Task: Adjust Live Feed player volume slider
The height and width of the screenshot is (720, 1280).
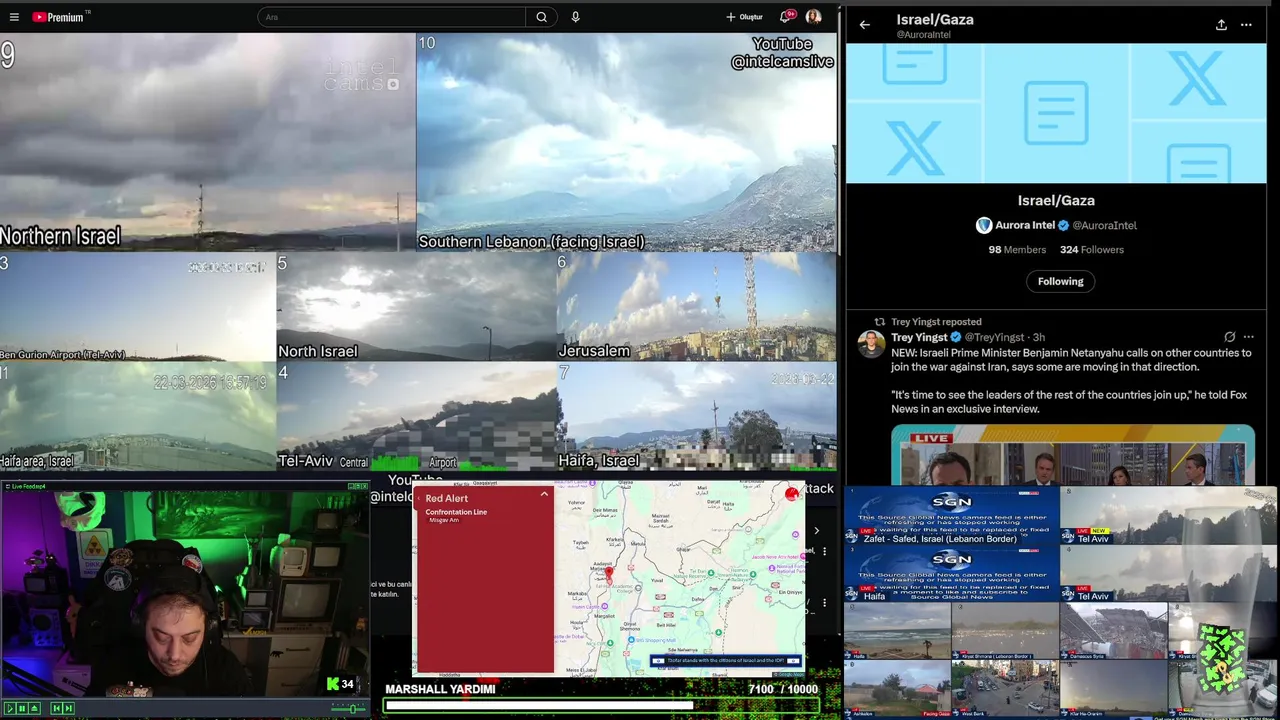Action: [x=348, y=708]
